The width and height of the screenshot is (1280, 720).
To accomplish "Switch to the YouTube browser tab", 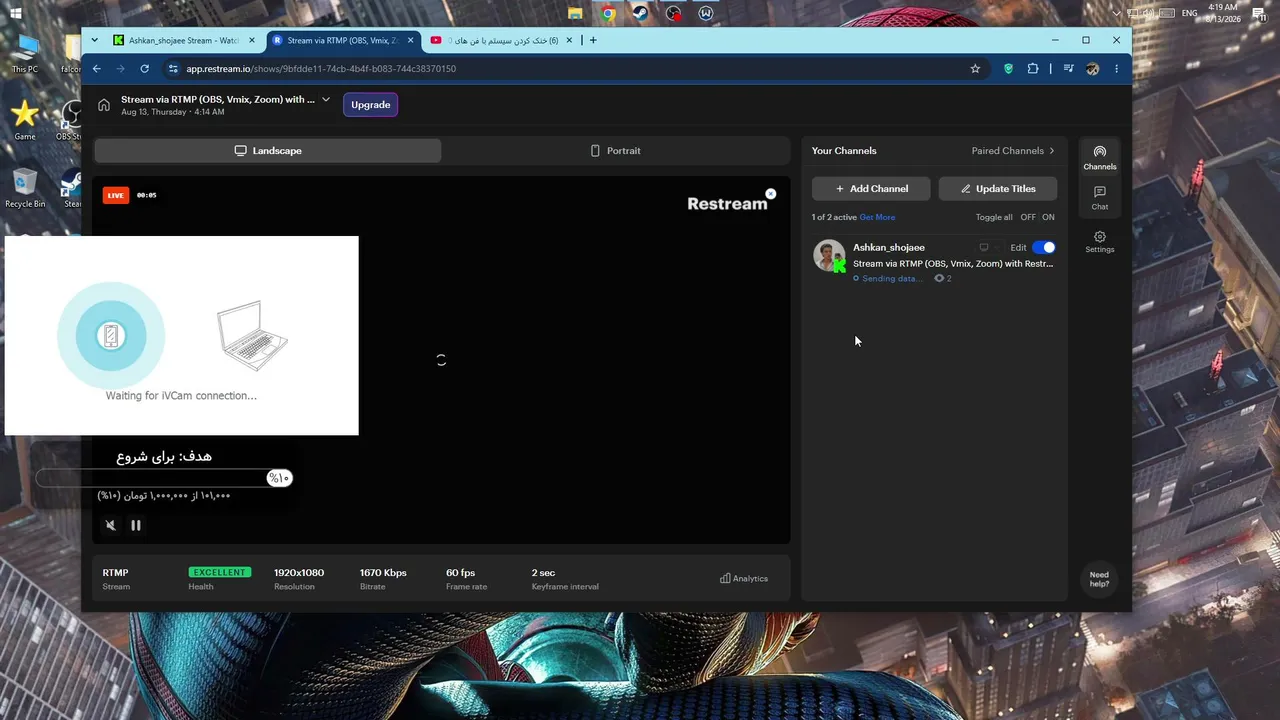I will coord(503,40).
